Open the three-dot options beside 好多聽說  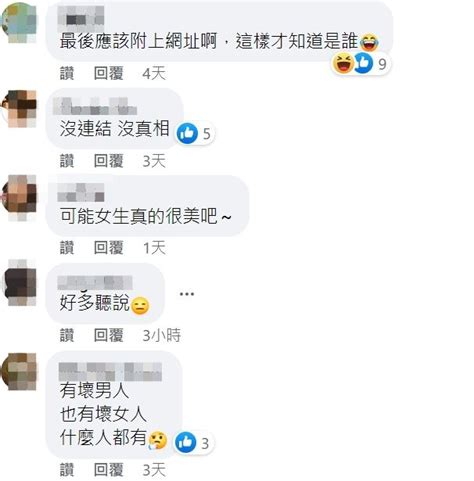(187, 294)
